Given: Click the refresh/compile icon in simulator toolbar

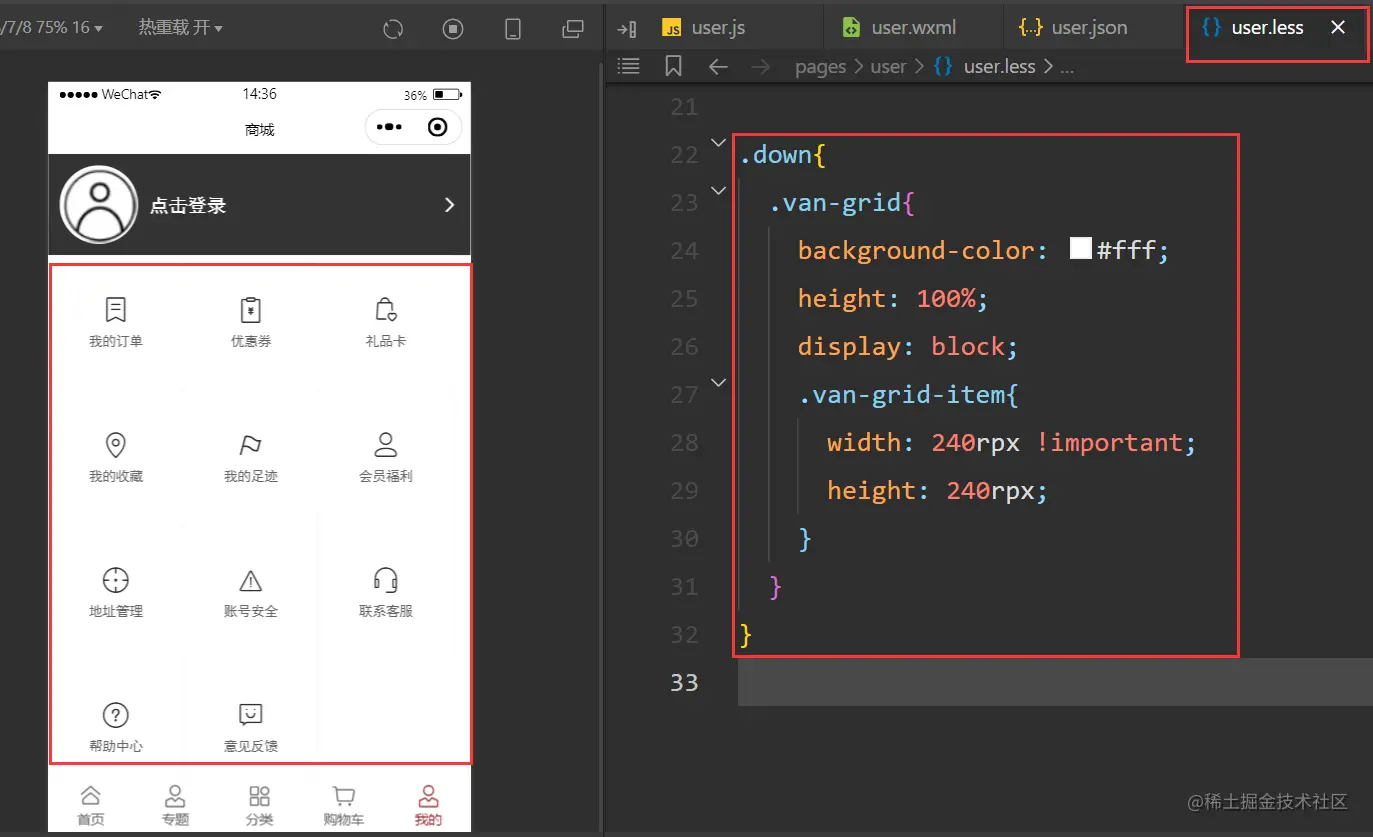Looking at the screenshot, I should 393,29.
